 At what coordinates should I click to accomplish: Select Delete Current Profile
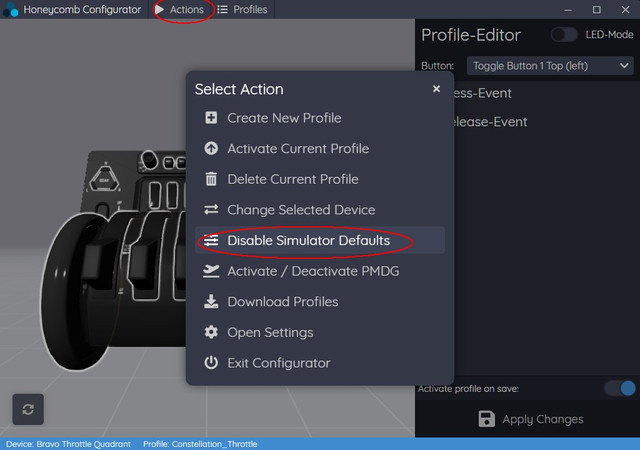(x=320, y=179)
